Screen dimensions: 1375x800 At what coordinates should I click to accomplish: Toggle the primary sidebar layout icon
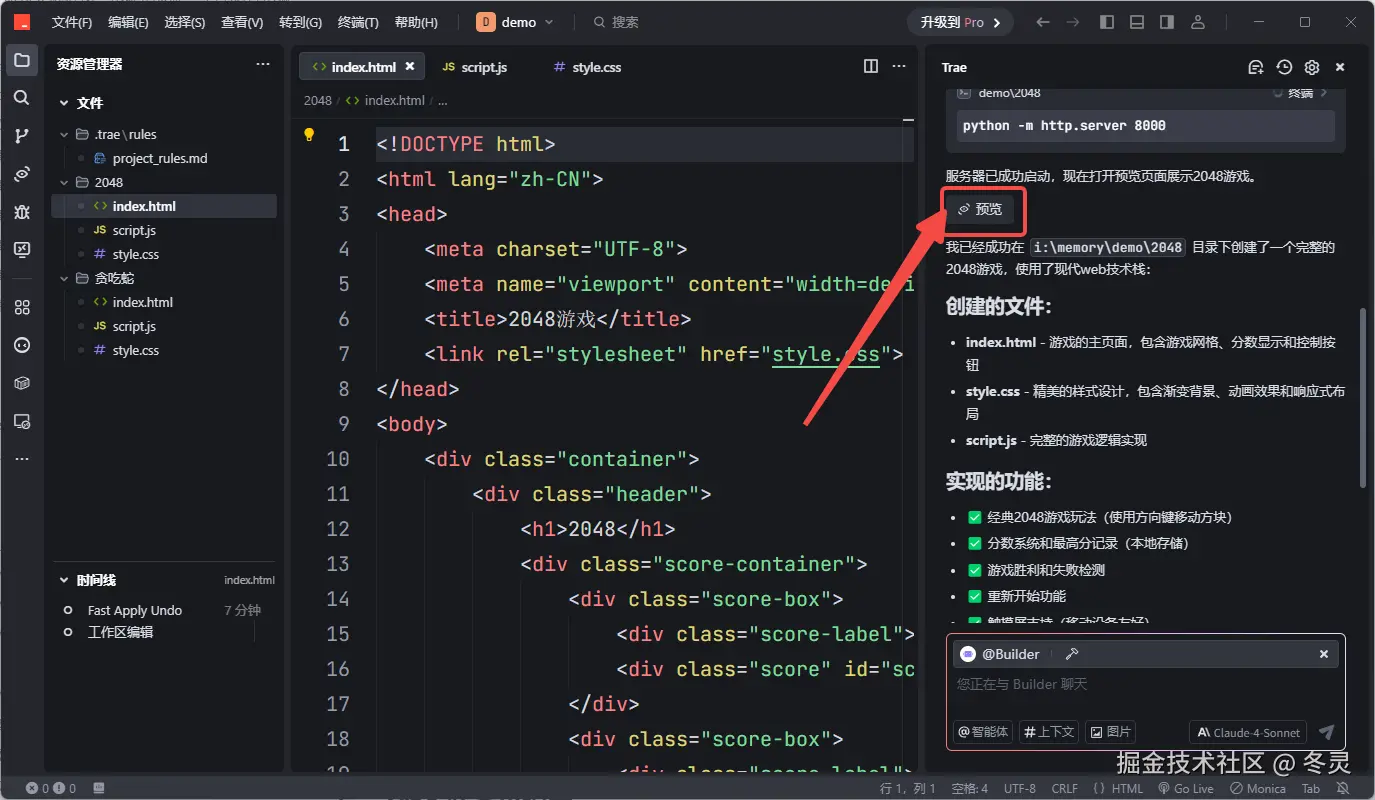[x=1107, y=22]
